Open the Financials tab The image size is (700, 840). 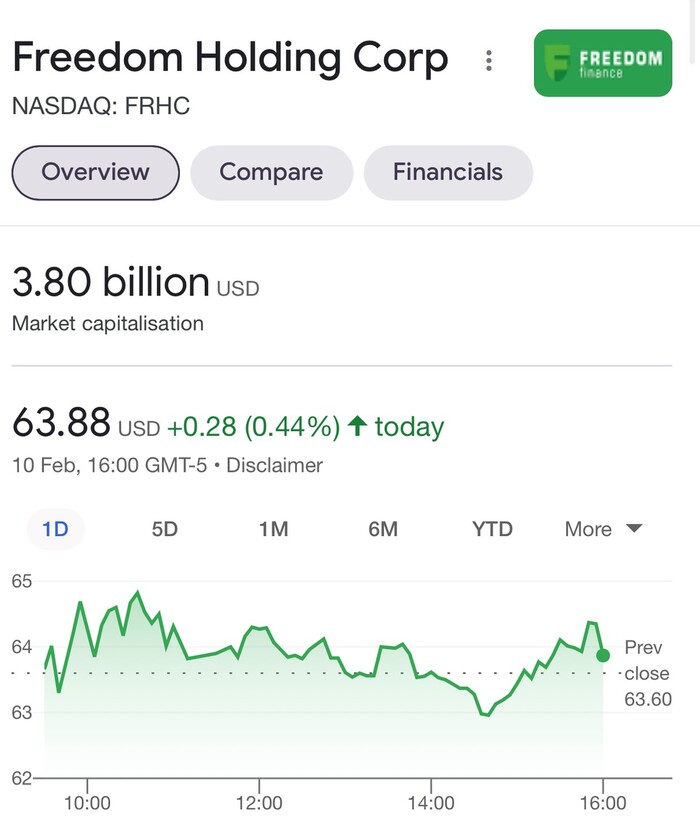point(448,172)
